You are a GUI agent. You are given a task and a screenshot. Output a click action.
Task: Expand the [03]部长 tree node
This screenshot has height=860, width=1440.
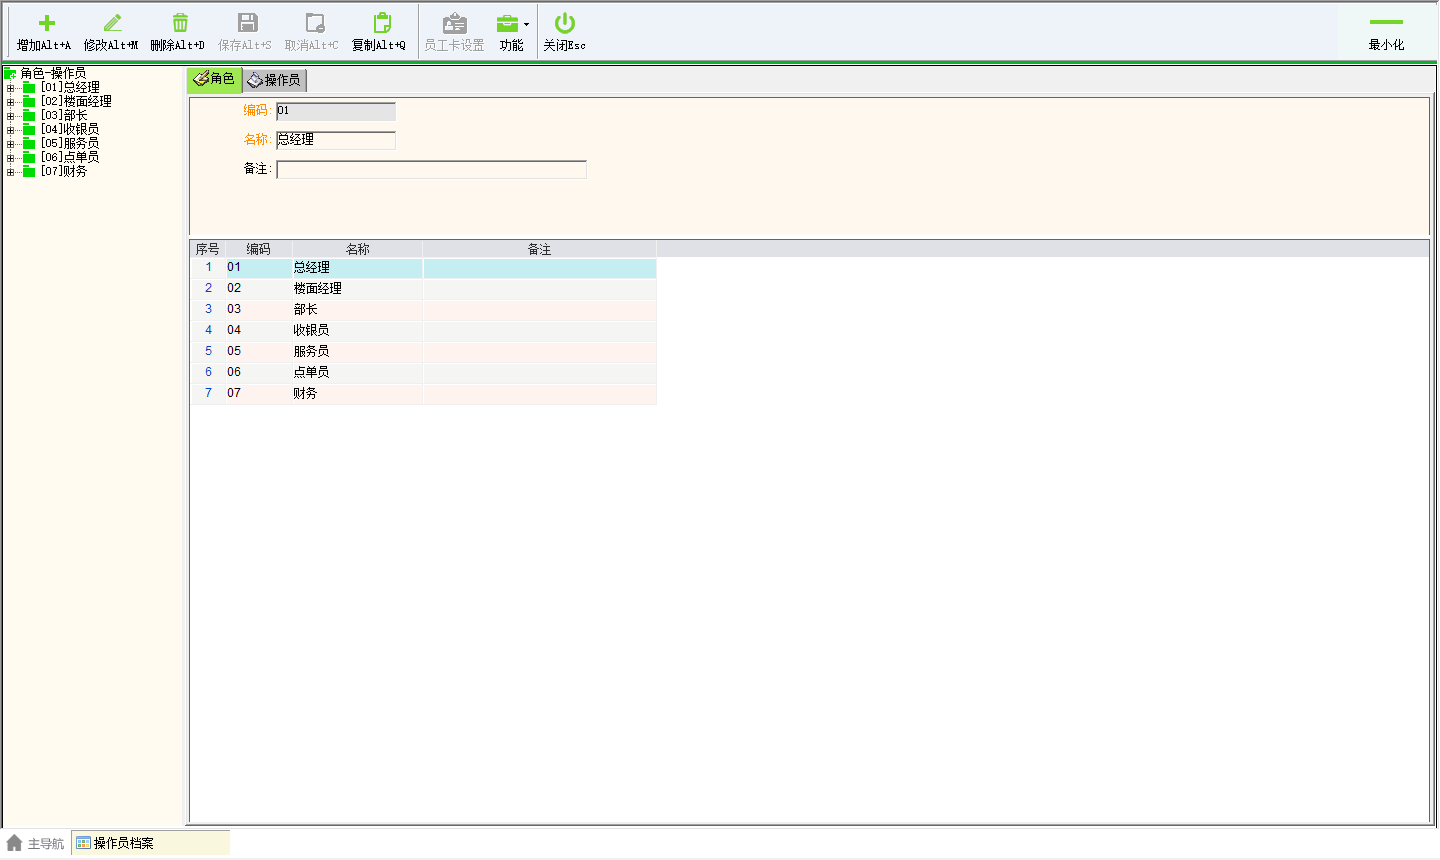(x=10, y=116)
